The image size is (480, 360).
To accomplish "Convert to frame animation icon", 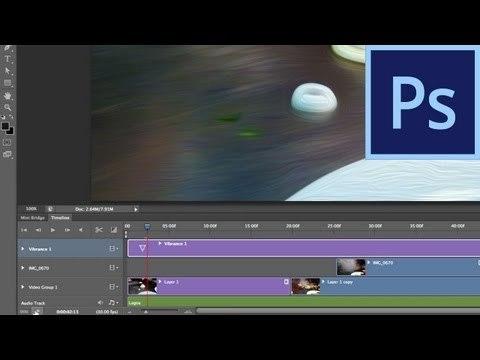I will click(24, 312).
